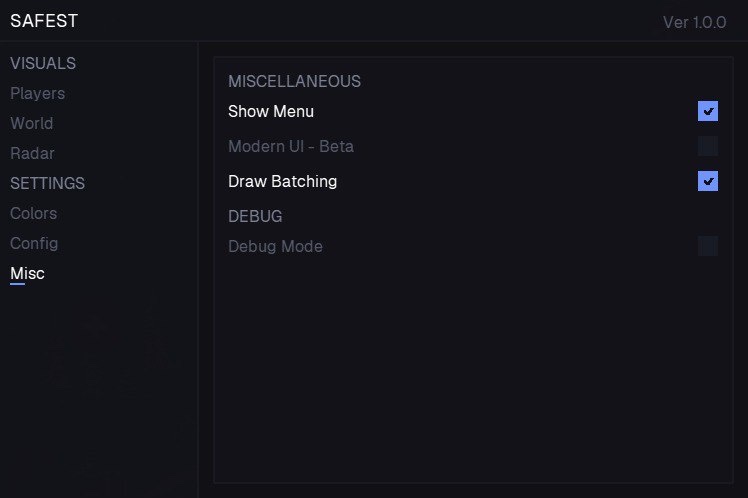Open the Config settings page

pos(34,243)
